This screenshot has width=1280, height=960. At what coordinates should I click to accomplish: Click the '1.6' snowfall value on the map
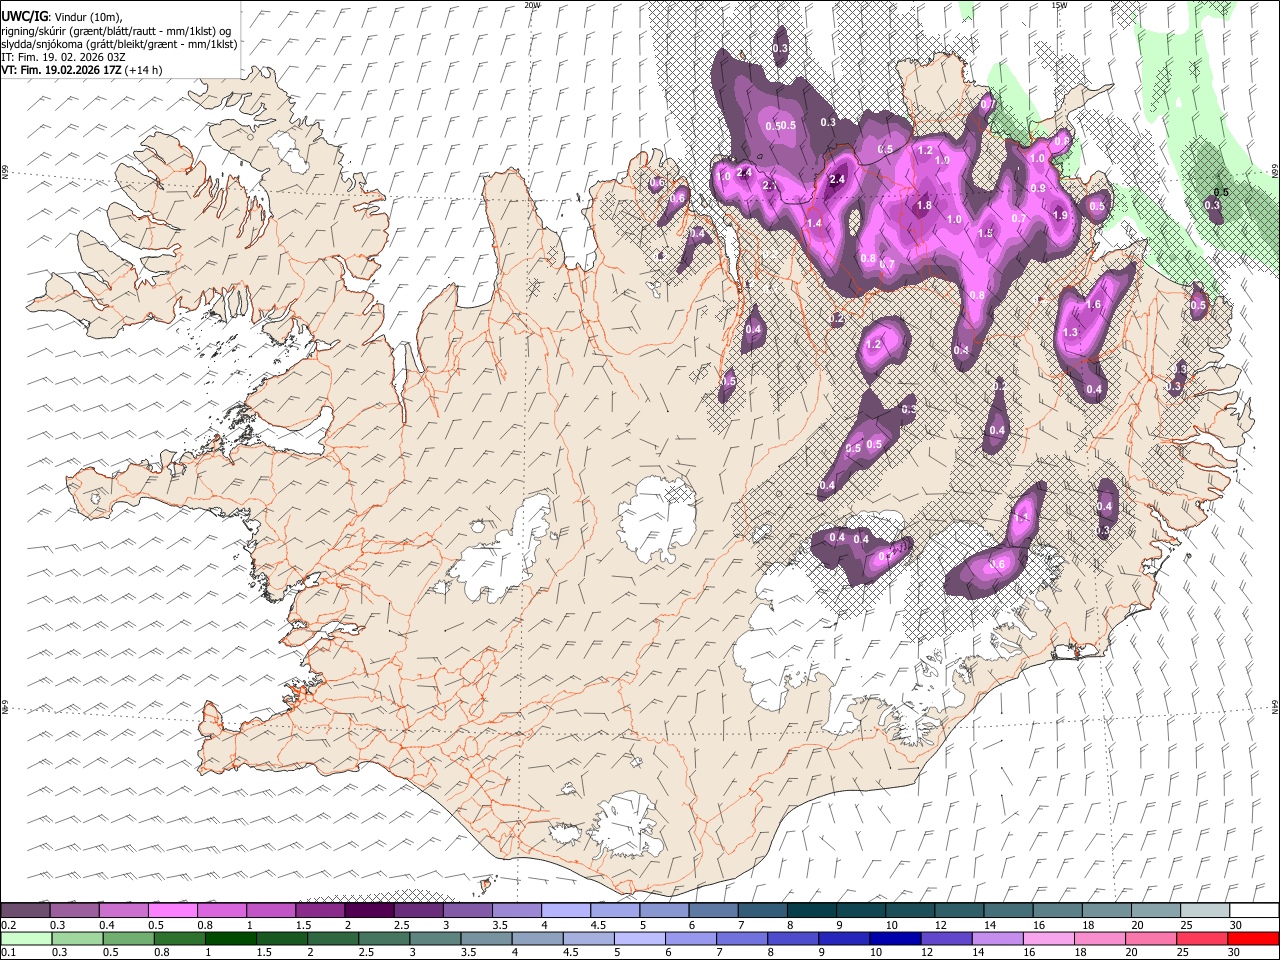1093,305
